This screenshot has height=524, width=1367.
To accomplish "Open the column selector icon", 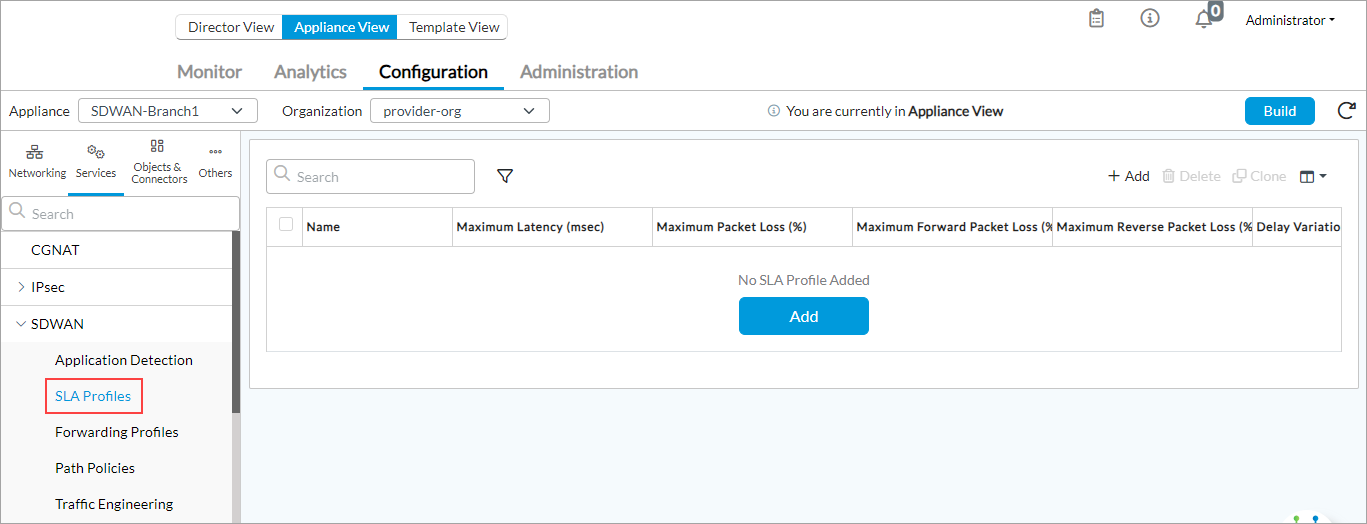I will point(1313,176).
